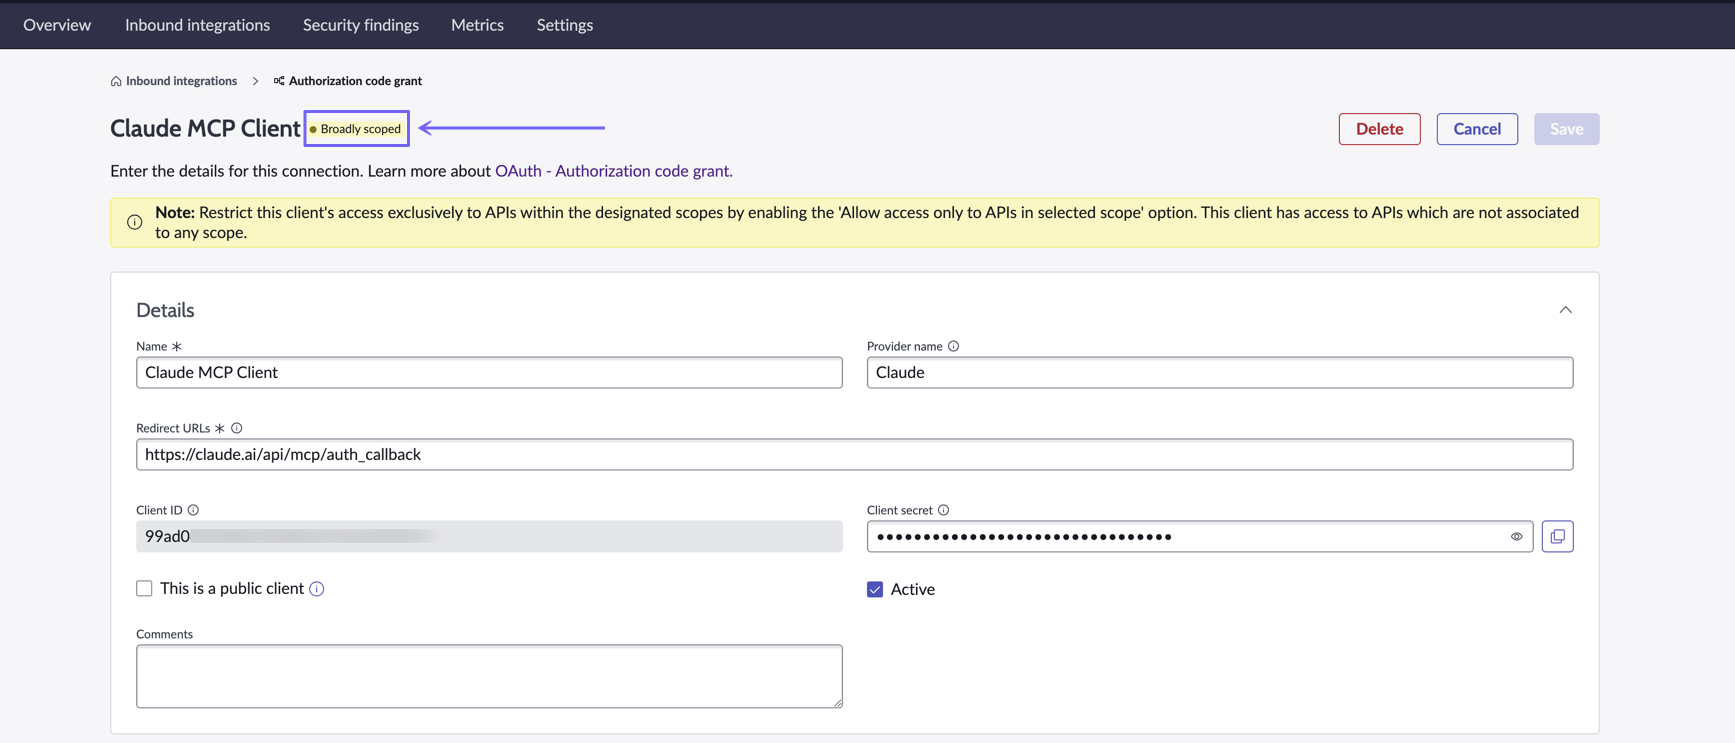Edit the Provider name field

[x=1219, y=372]
